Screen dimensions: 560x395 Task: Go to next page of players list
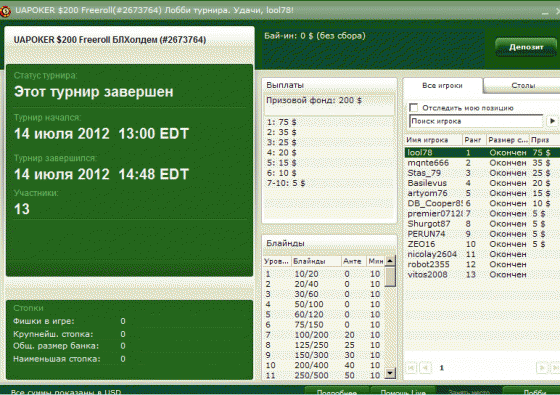pos(542,368)
